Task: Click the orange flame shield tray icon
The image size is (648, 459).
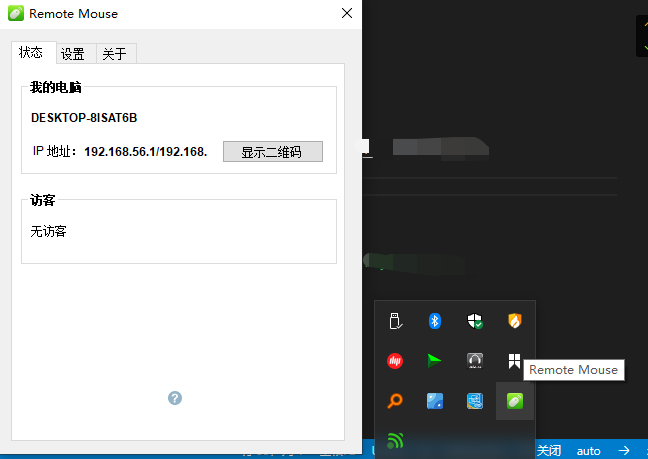Action: (515, 321)
